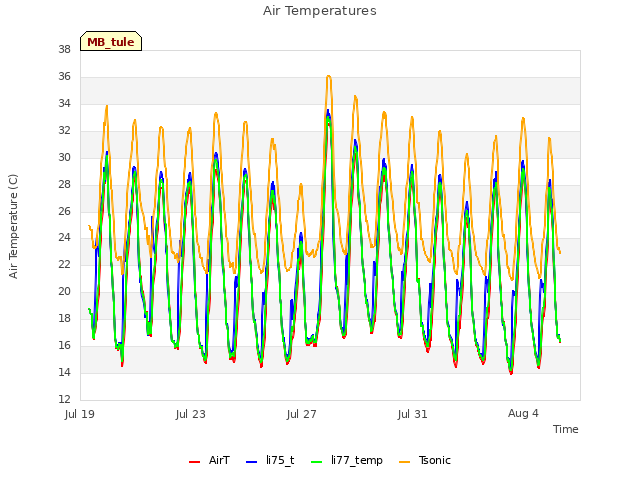Click the 20 y-axis tick label
This screenshot has height=480, width=640.
point(64,291)
